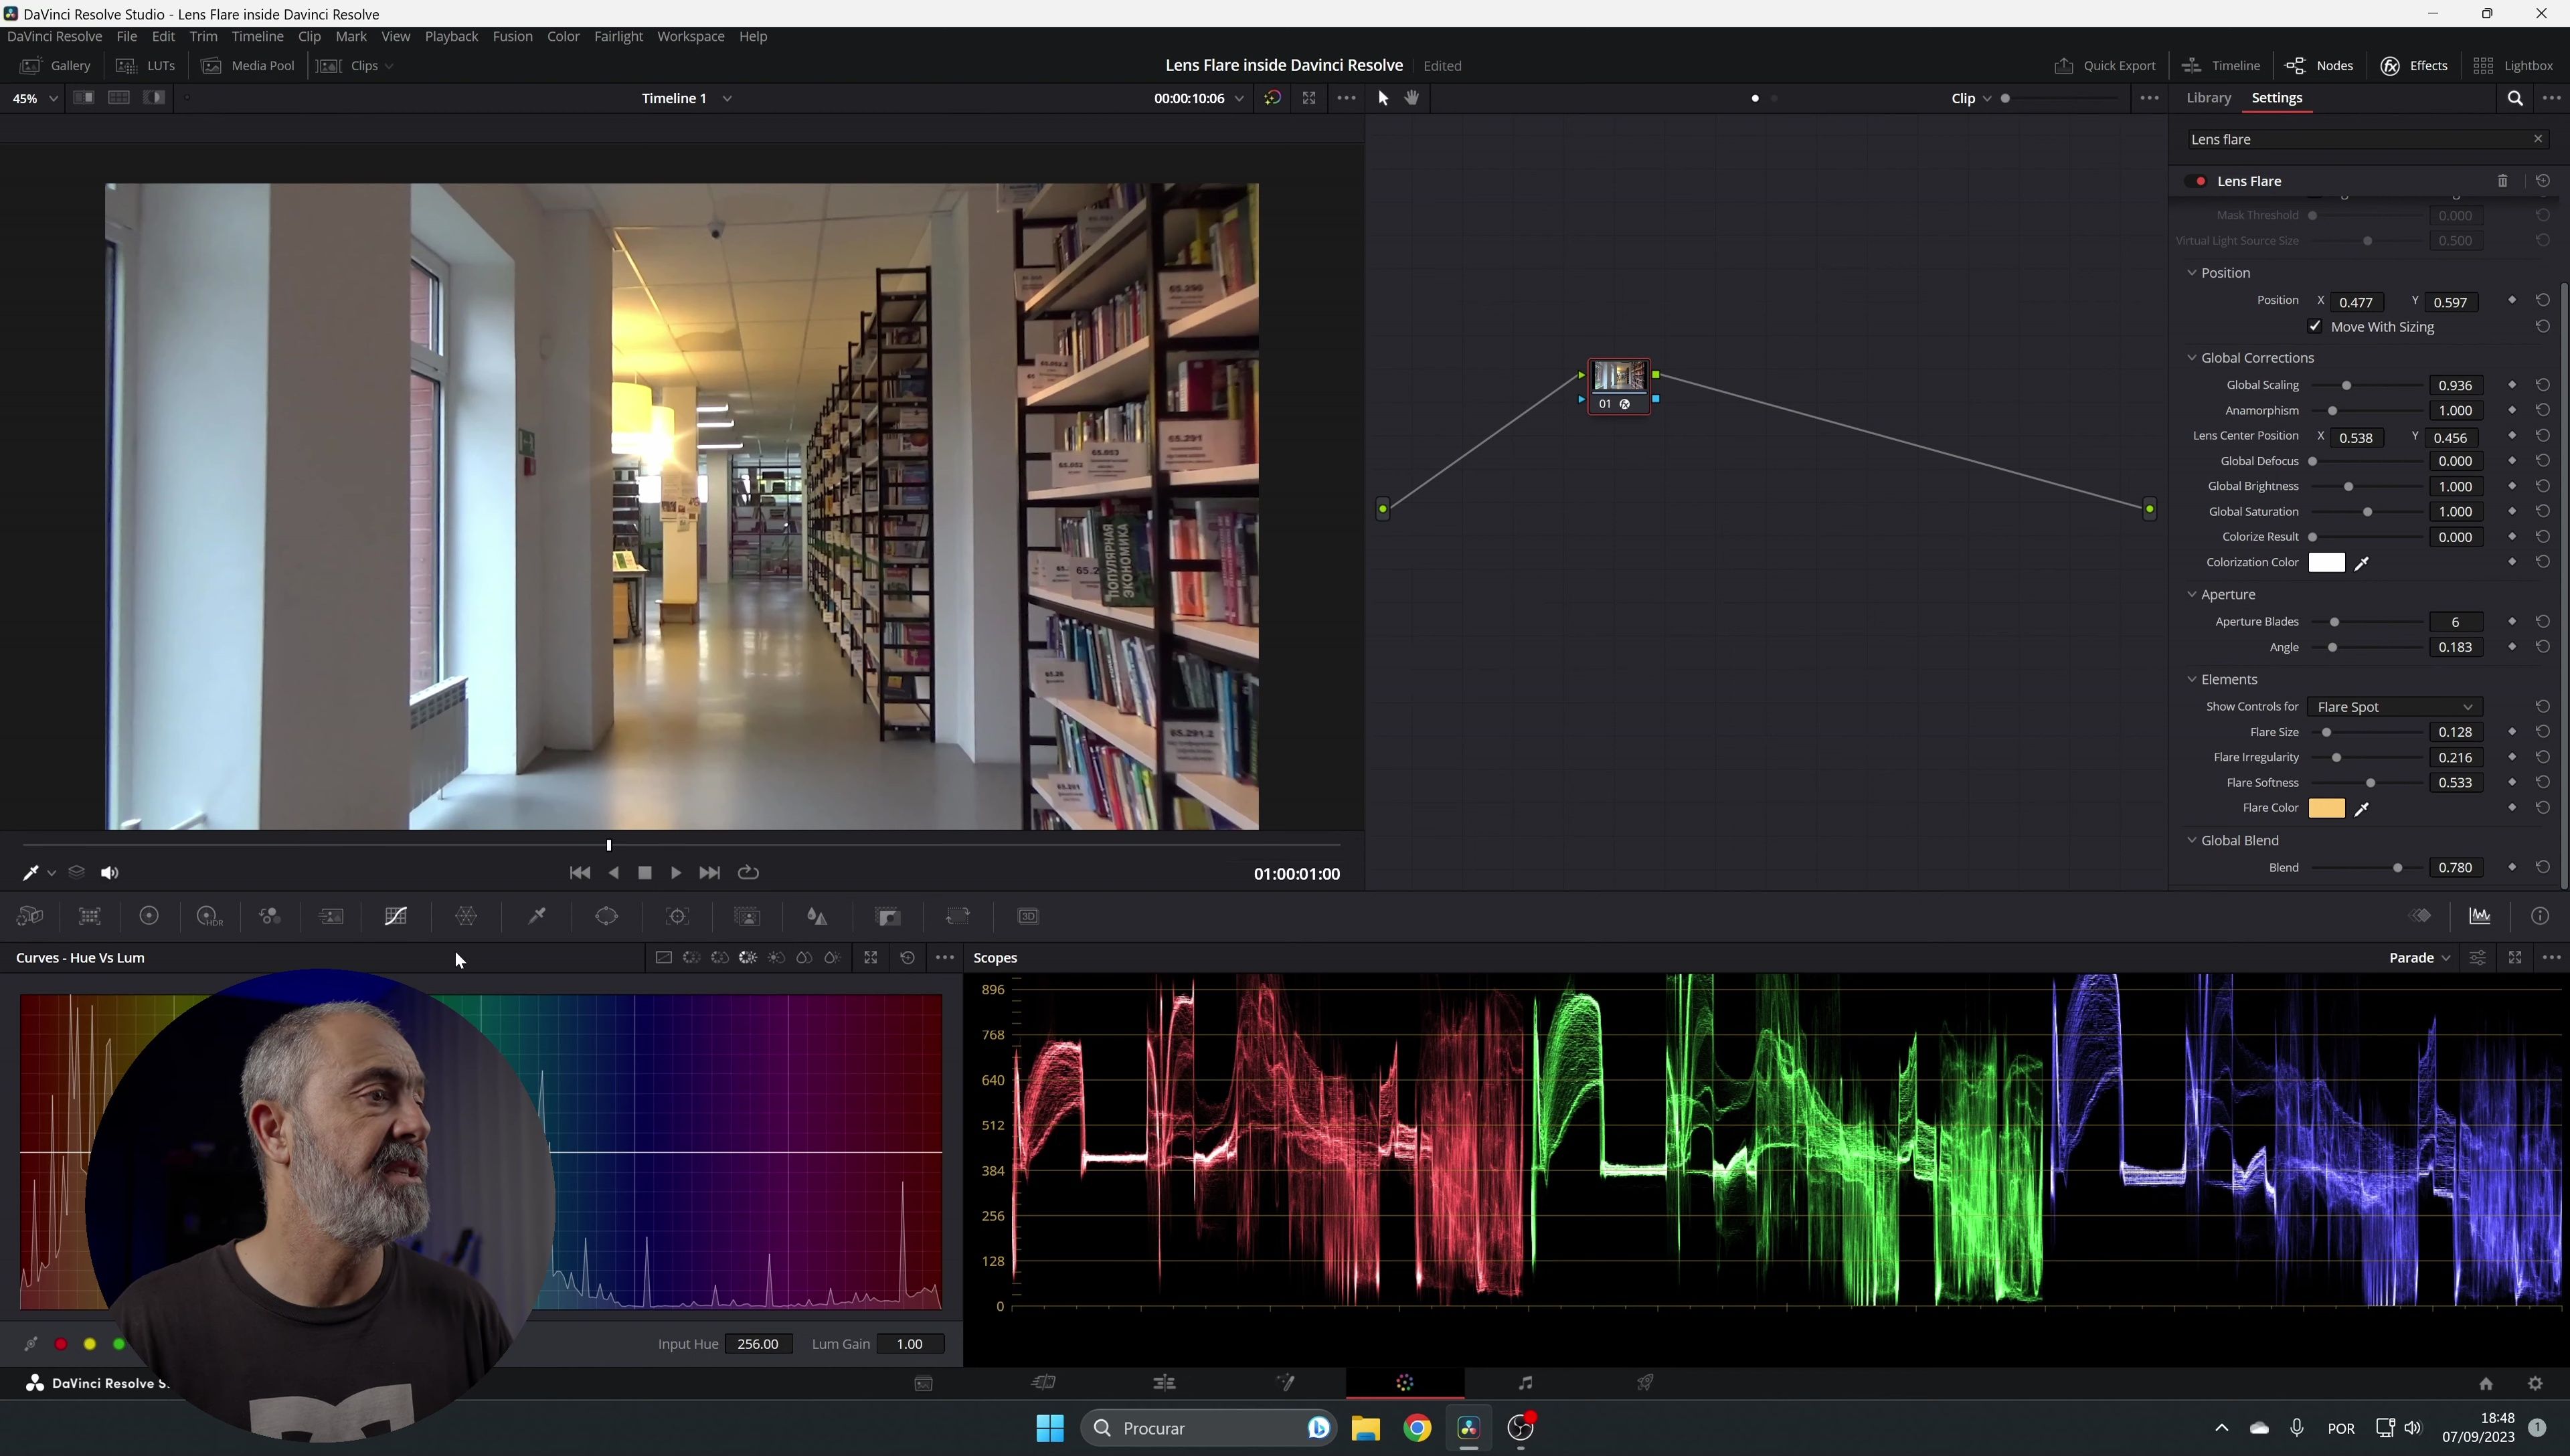Open the Color menu

tap(563, 36)
